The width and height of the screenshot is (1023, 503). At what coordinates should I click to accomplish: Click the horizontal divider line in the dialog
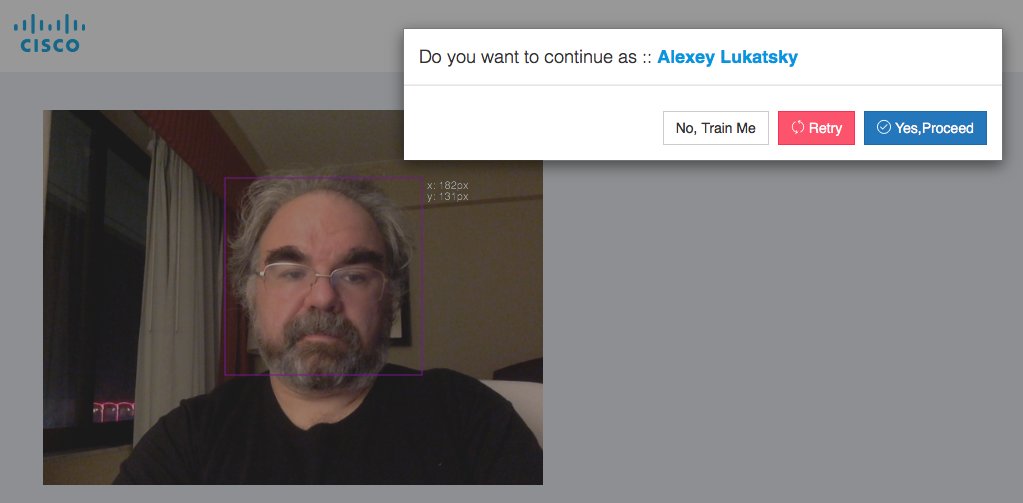coord(703,85)
